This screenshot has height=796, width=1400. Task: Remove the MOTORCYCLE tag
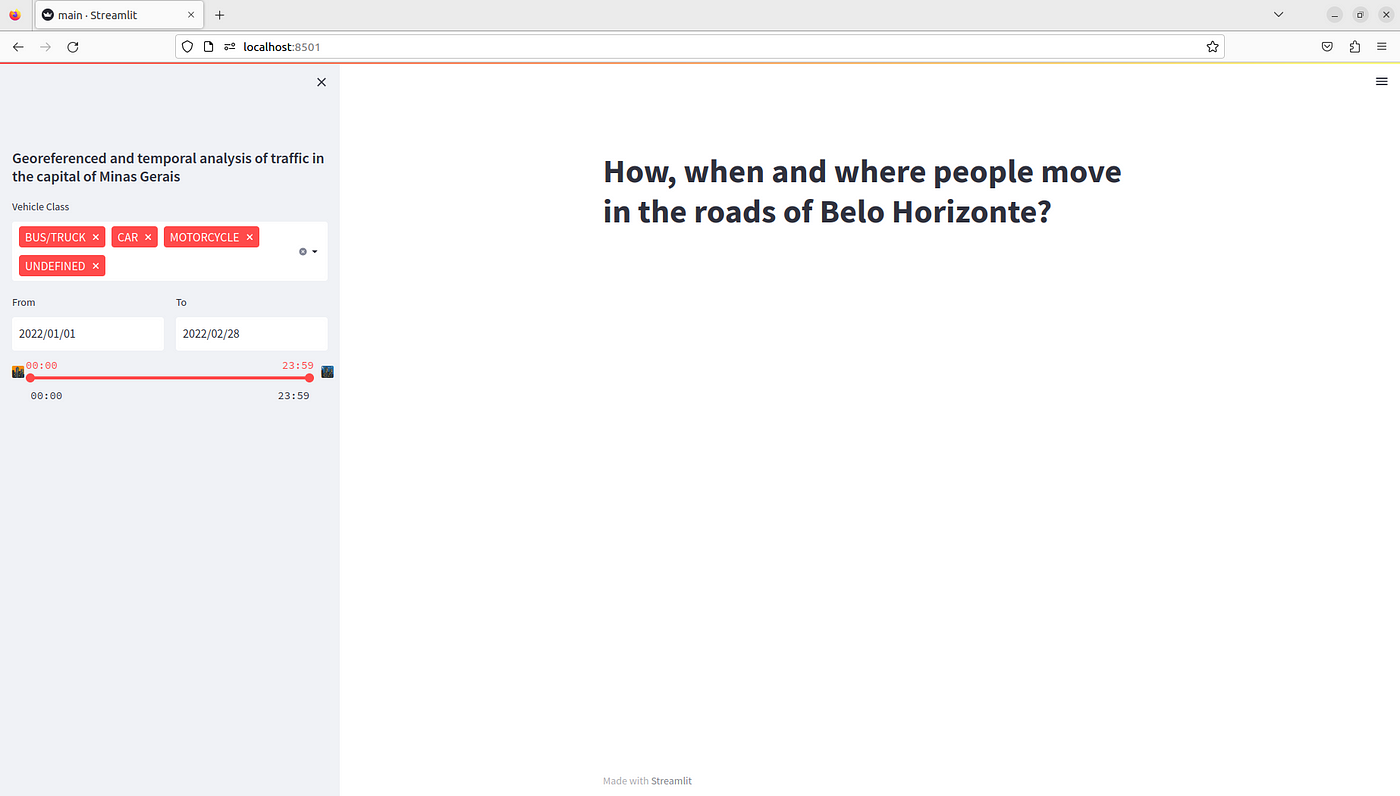click(x=250, y=237)
